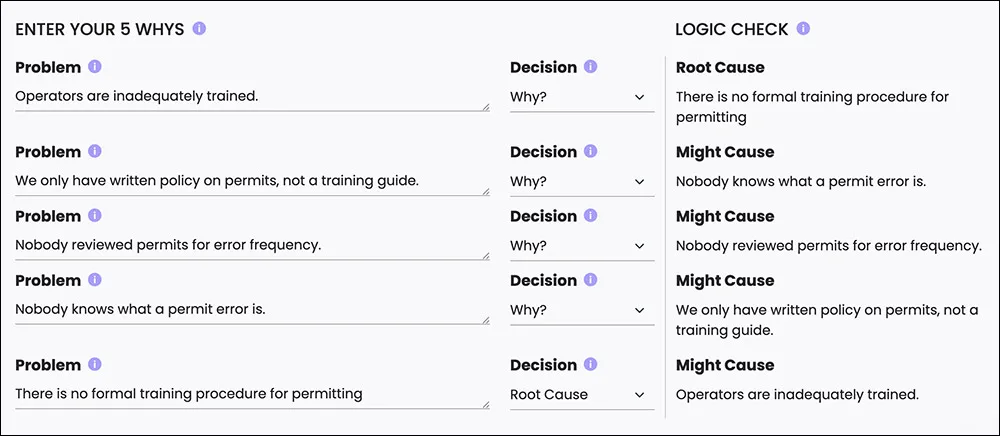Expand the Root Cause decision dropdown

pyautogui.click(x=582, y=395)
